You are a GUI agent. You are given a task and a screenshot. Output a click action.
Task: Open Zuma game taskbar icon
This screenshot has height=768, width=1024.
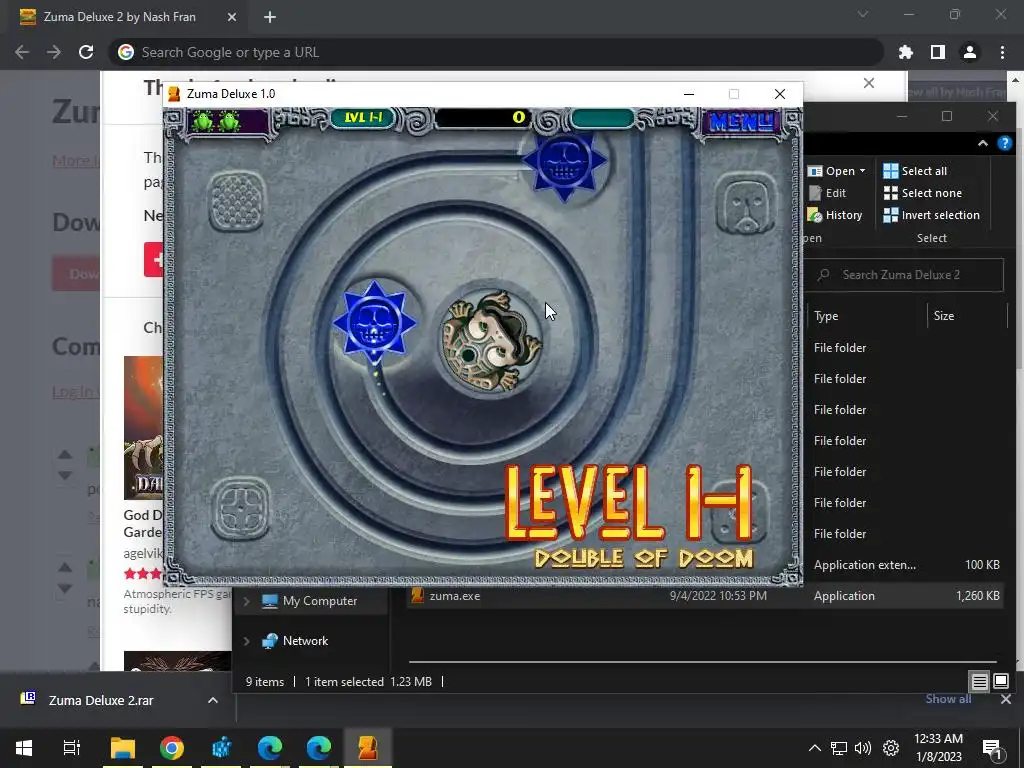[368, 748]
